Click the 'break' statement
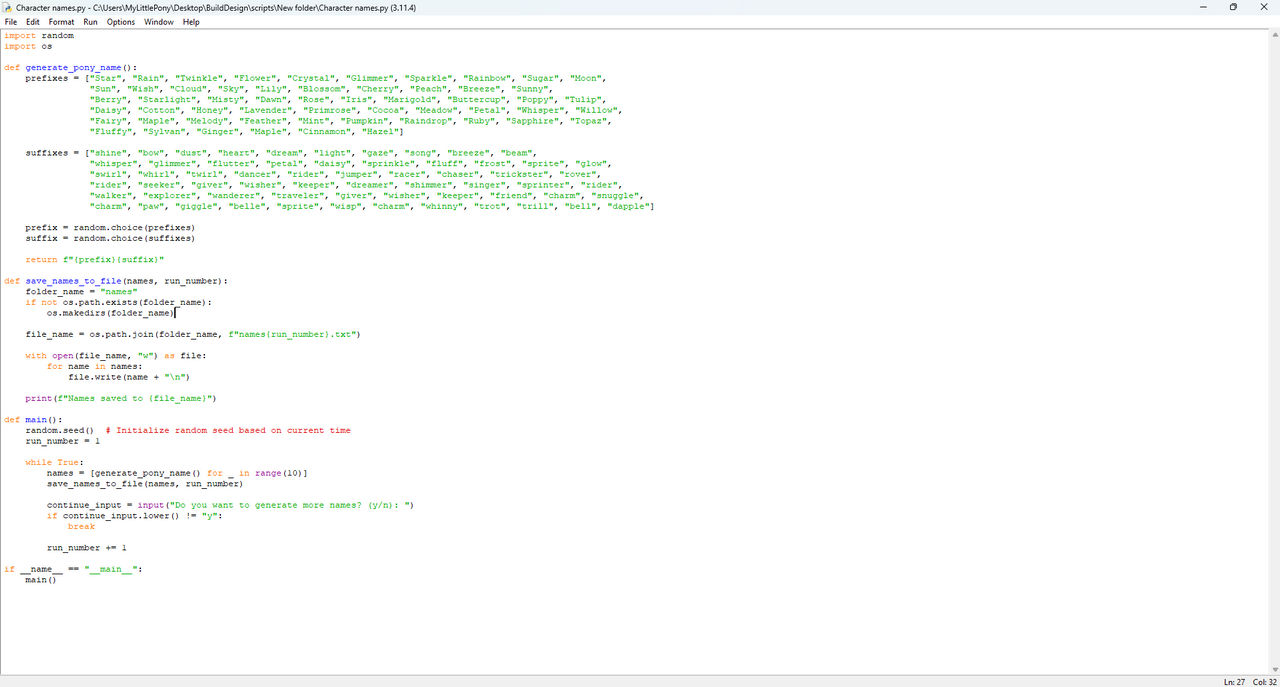Image resolution: width=1280 pixels, height=687 pixels. 82,526
